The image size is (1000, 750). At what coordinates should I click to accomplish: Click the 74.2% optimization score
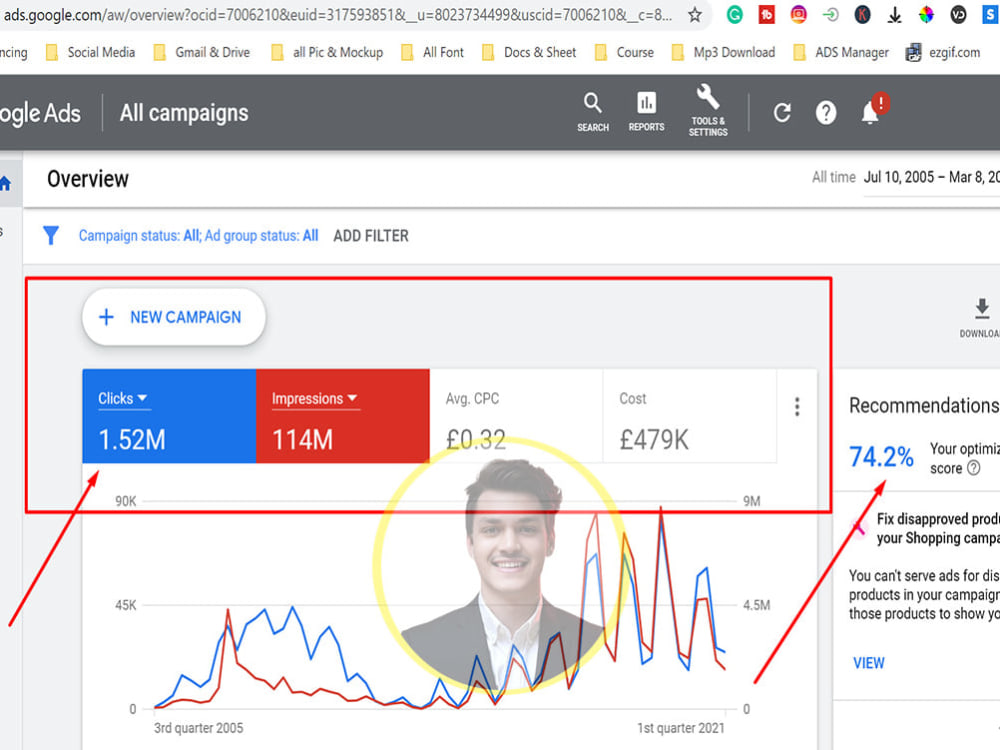point(881,457)
